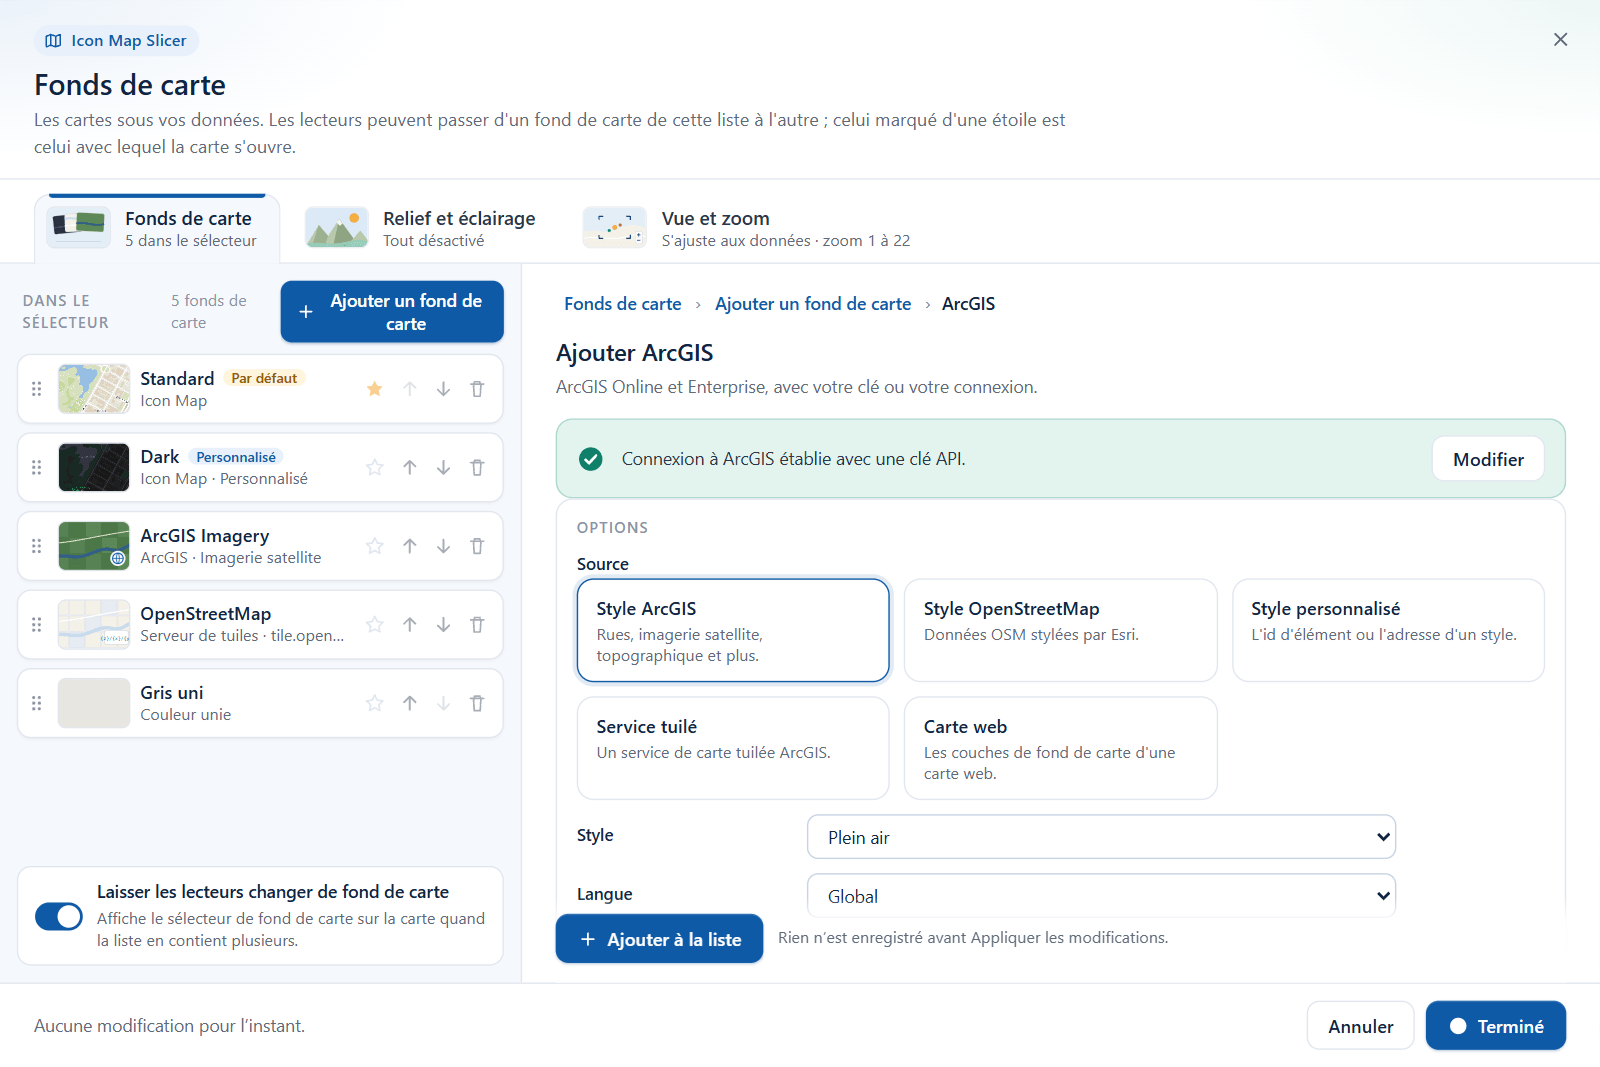Screen dimensions: 1600x1067
Task: Select Service tuilé source
Action: (733, 748)
